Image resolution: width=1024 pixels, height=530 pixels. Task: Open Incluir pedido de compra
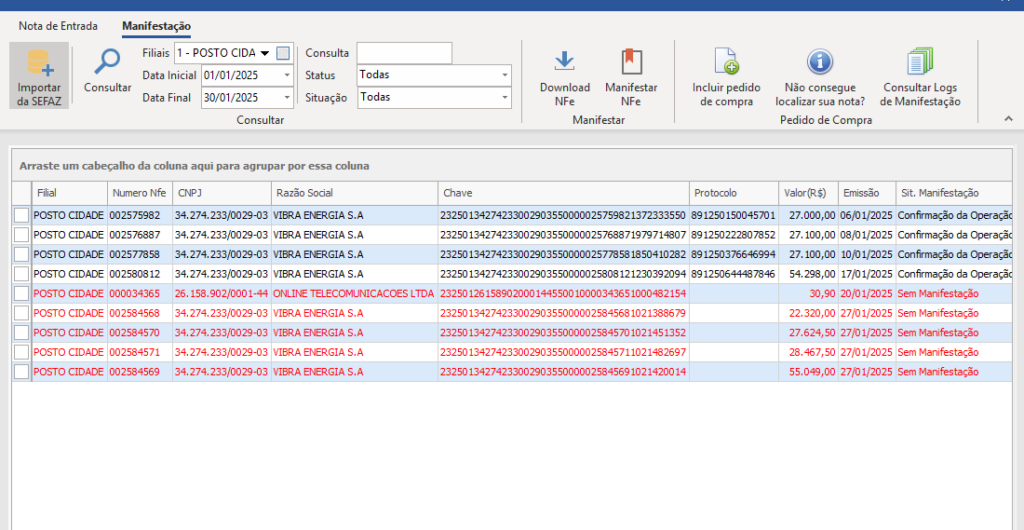point(727,62)
